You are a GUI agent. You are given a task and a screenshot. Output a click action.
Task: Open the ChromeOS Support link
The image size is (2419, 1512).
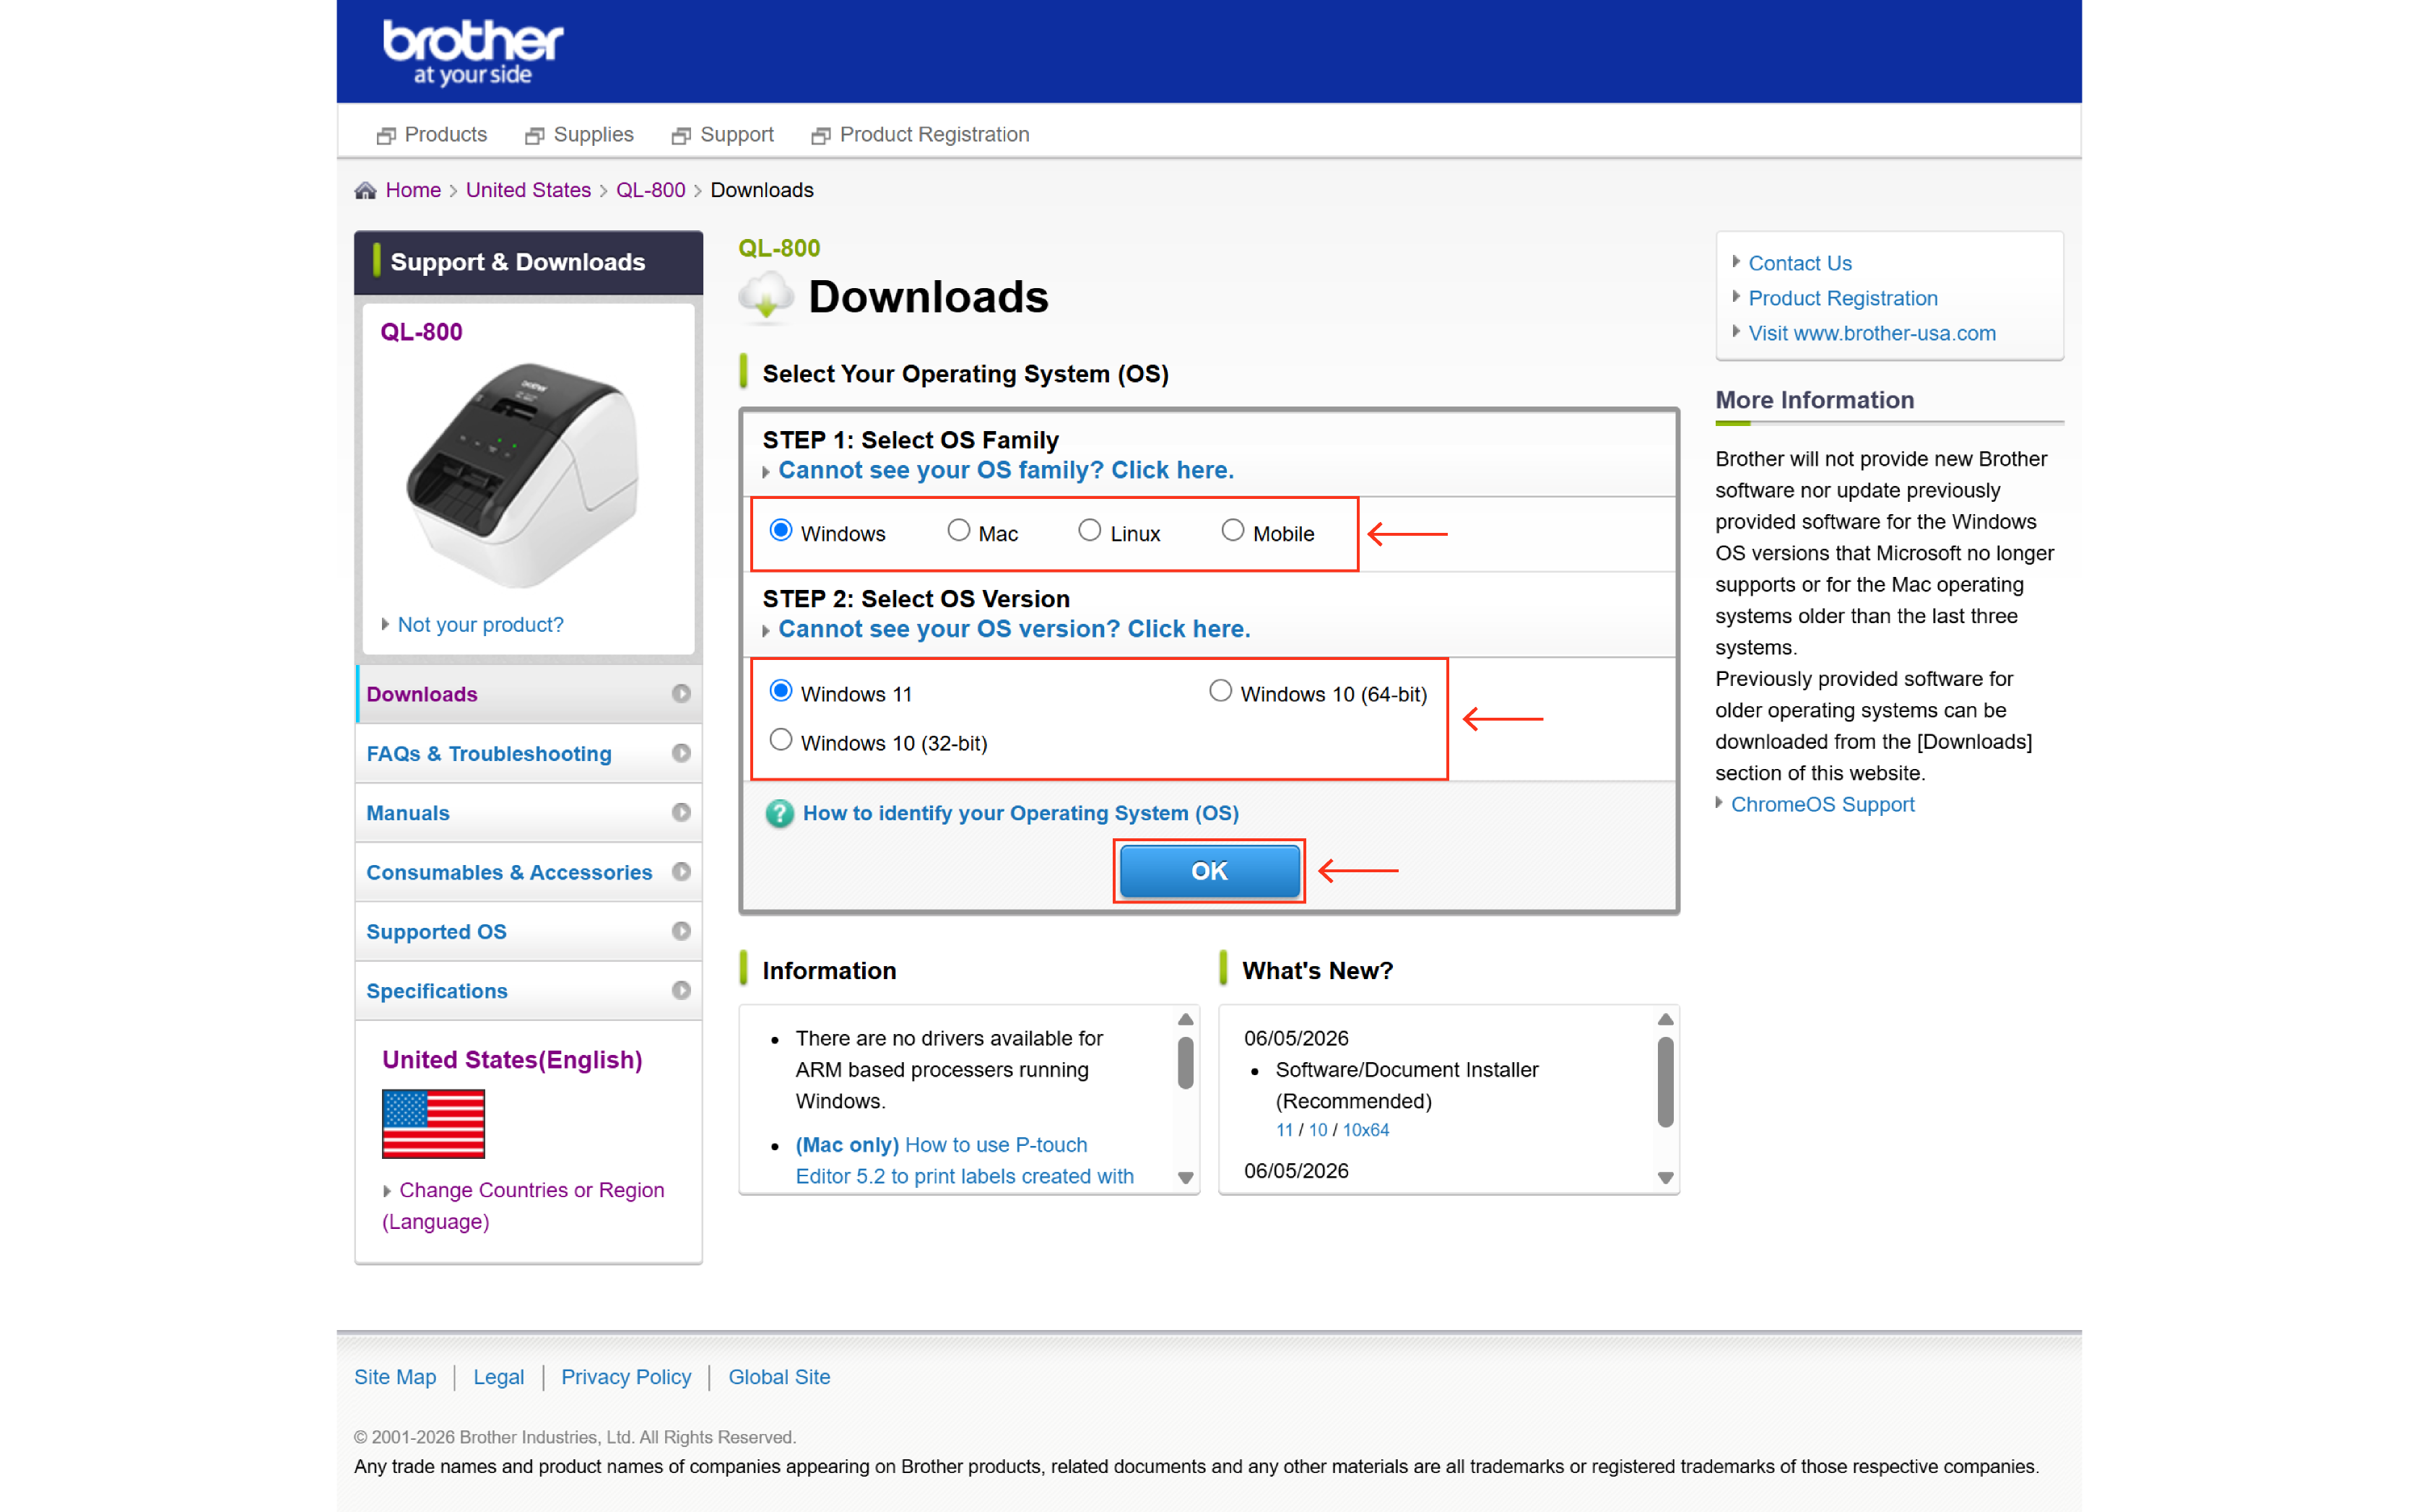(1822, 804)
